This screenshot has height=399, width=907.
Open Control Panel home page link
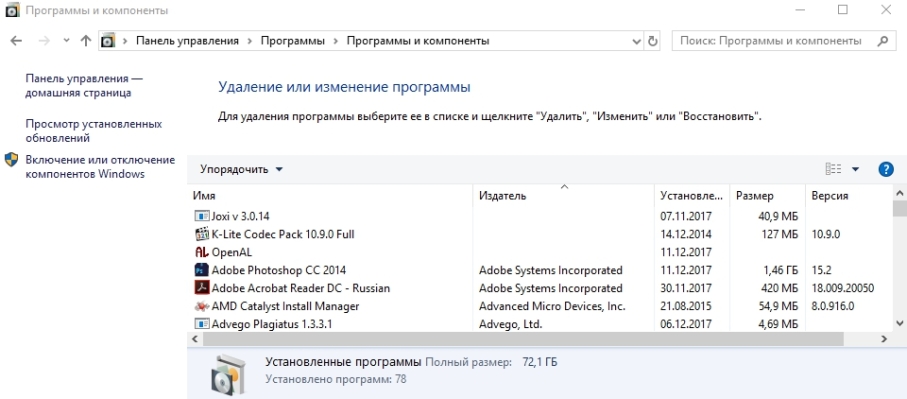(x=84, y=86)
